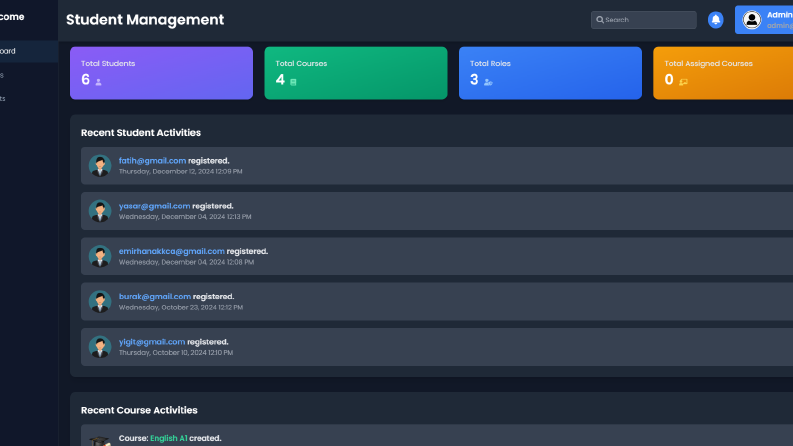Open the Total Roles card
Viewport: 793px width, 446px height.
(550, 73)
